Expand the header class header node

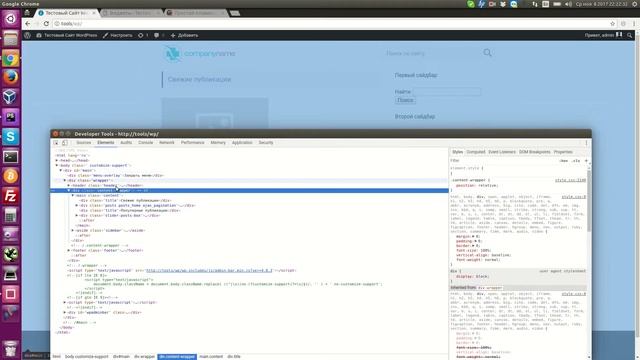(x=69, y=185)
